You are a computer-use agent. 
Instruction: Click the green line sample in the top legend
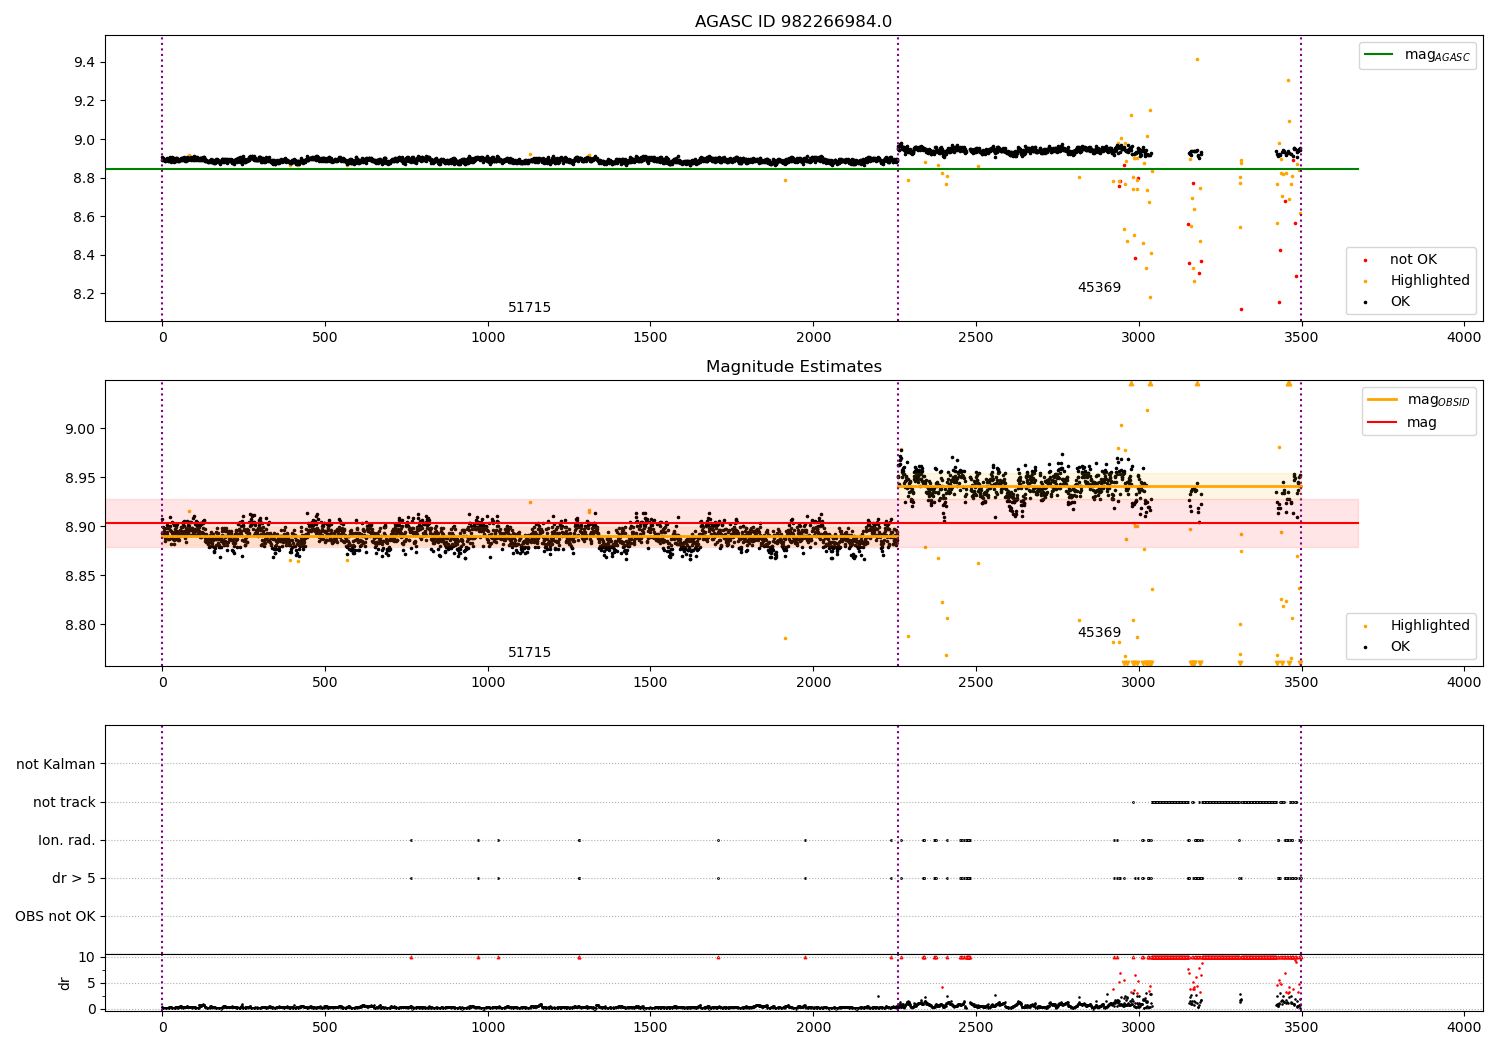[x=1380, y=55]
